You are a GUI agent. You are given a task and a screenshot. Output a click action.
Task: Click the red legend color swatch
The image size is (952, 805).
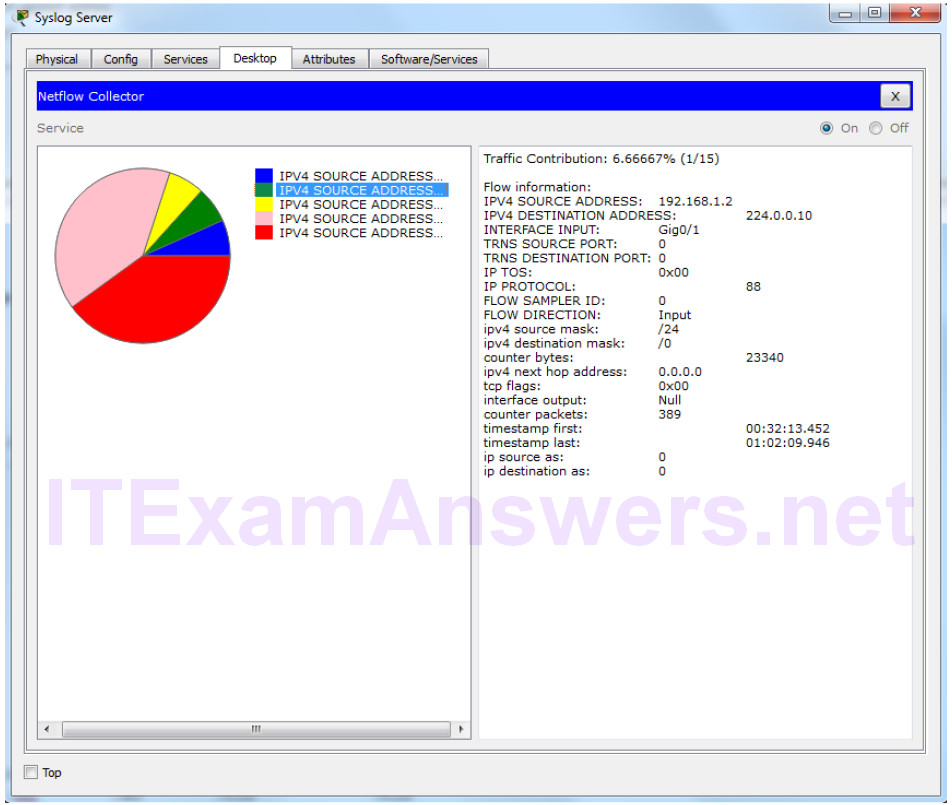tap(264, 233)
